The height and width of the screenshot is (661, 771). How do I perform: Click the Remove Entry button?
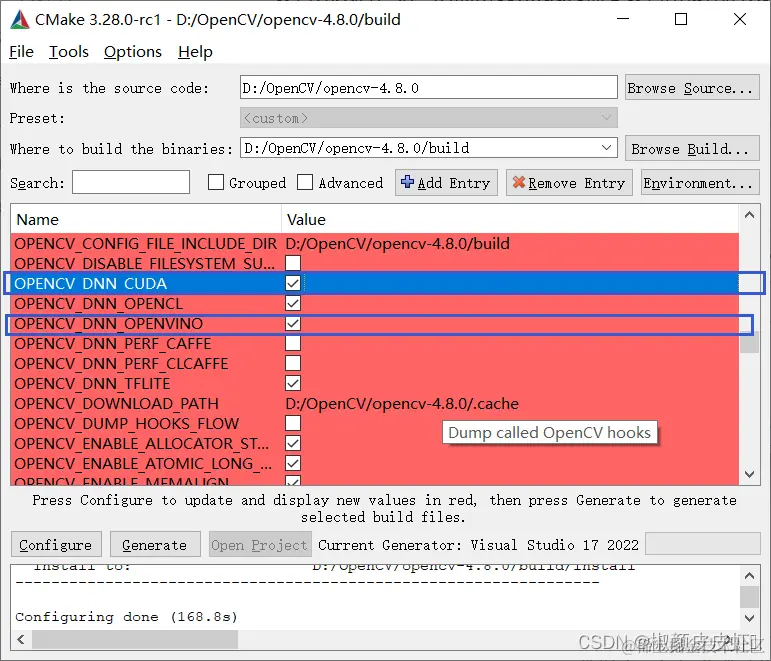pos(569,183)
